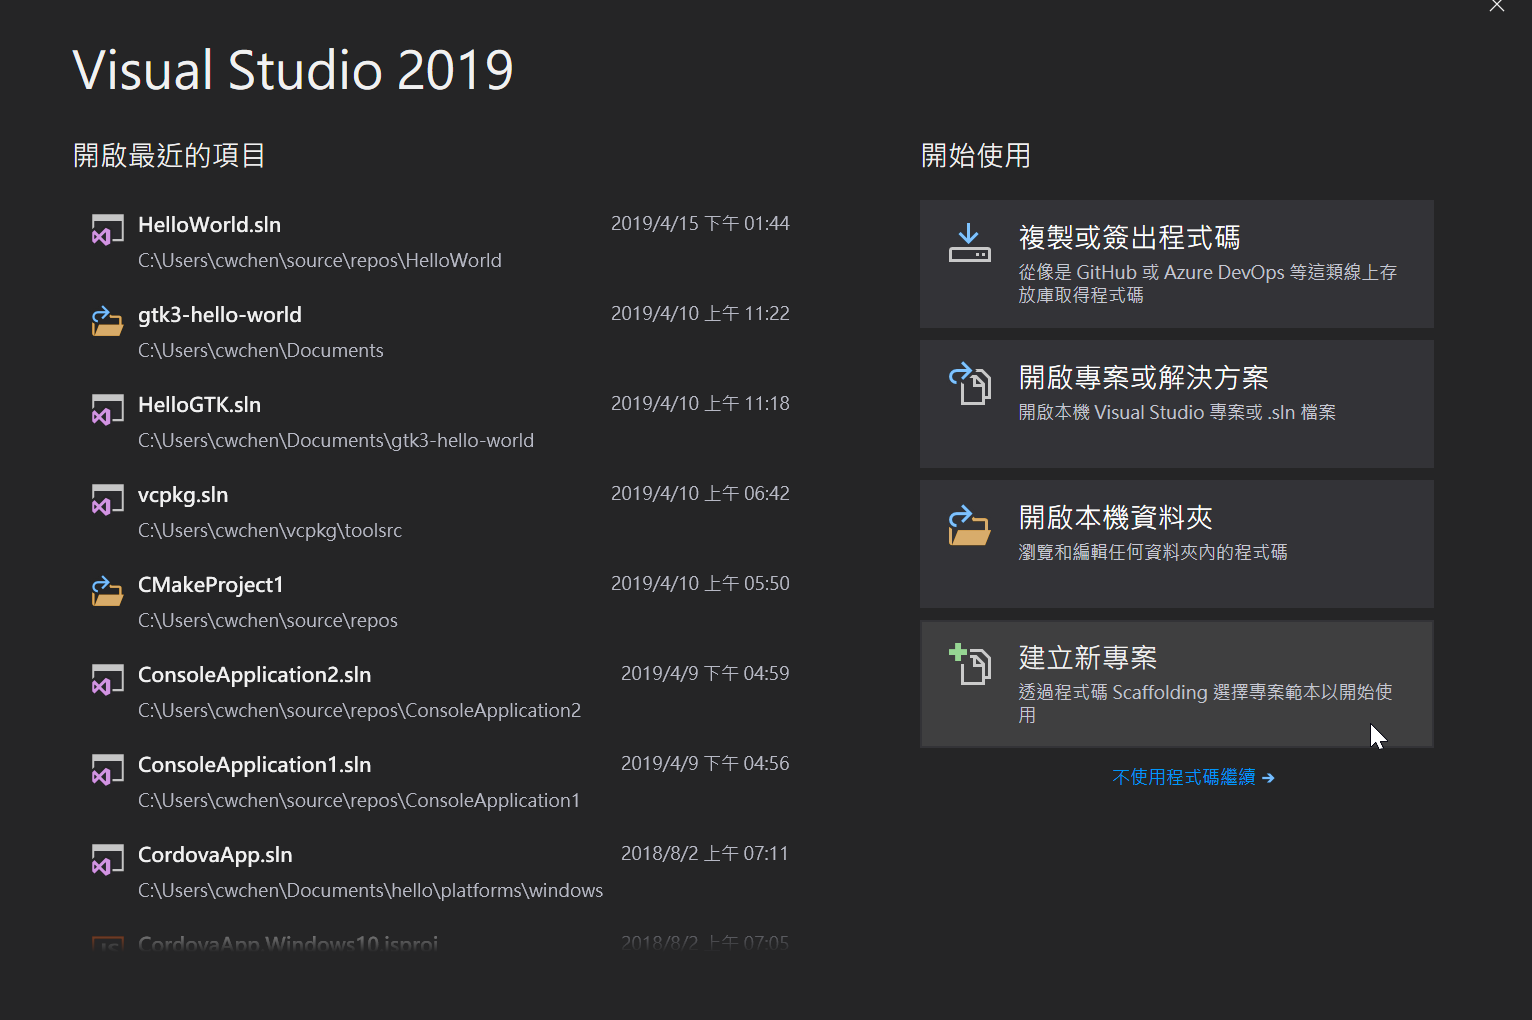This screenshot has height=1020, width=1532.
Task: Click the HelloGTK.sln solution icon
Action: click(107, 410)
